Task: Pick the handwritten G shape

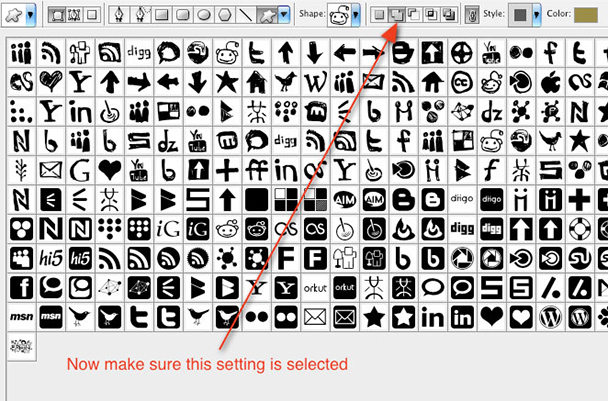Action: click(x=80, y=170)
